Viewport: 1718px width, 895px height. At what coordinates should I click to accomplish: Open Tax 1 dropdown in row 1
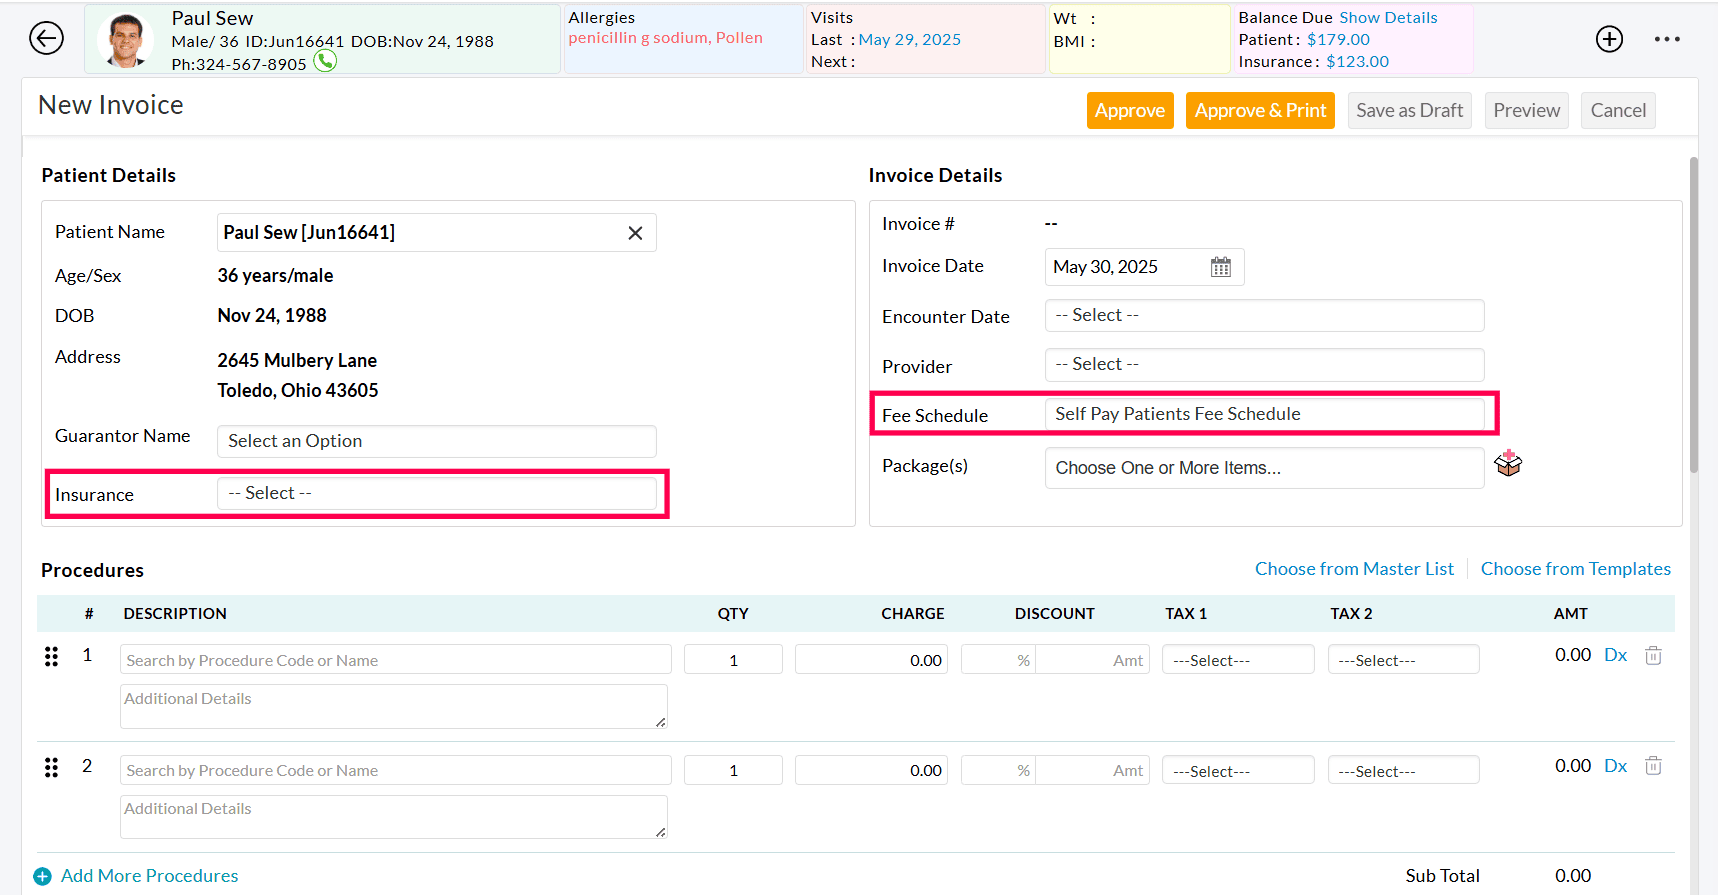(x=1238, y=660)
